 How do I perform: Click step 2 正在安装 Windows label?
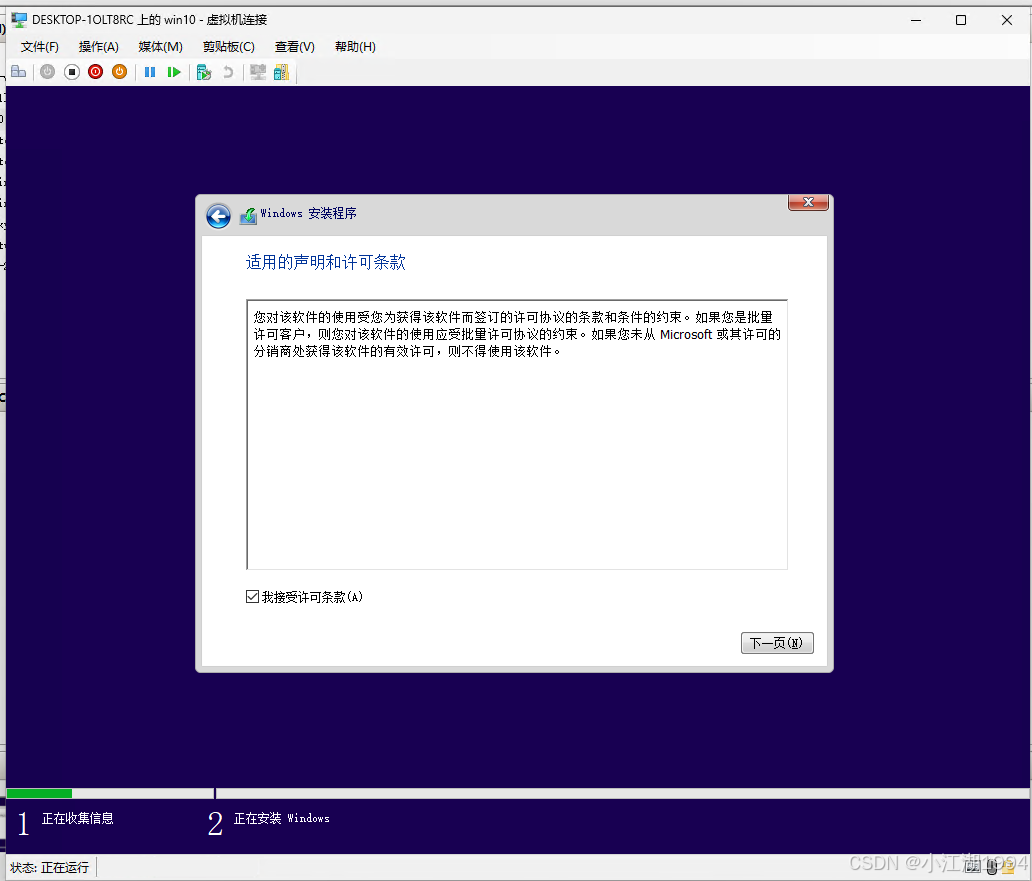tap(282, 818)
